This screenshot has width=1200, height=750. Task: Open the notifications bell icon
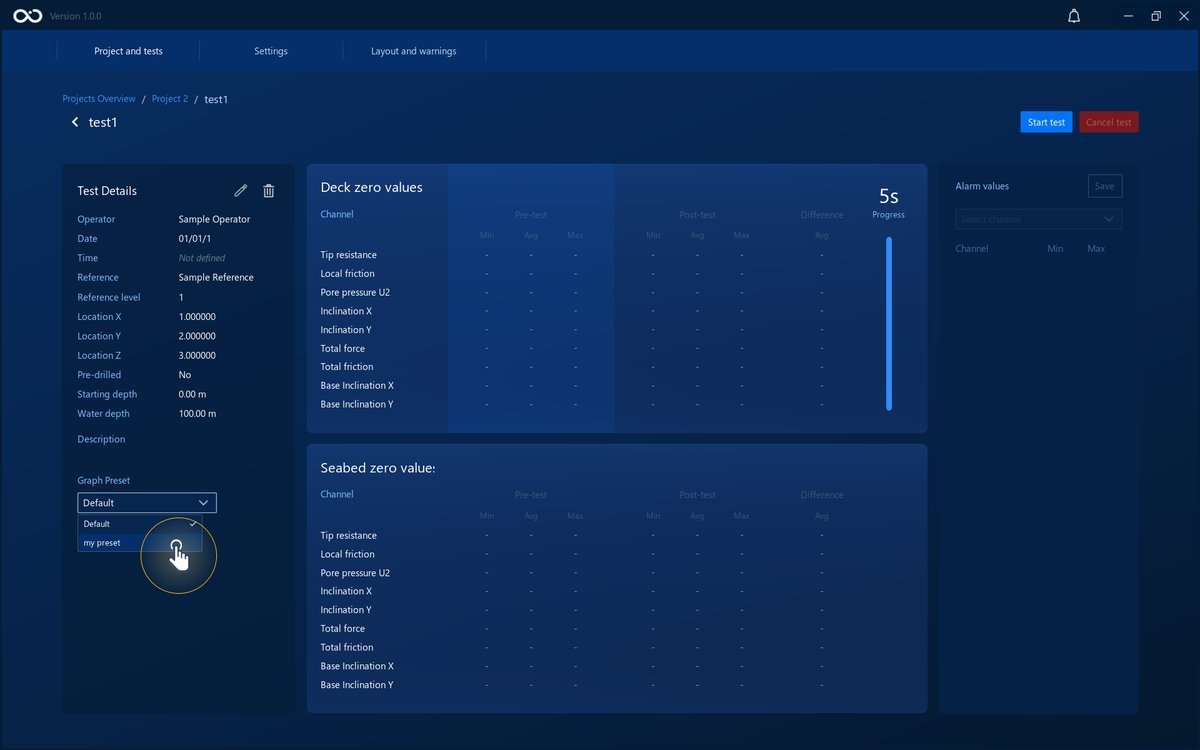[x=1074, y=16]
